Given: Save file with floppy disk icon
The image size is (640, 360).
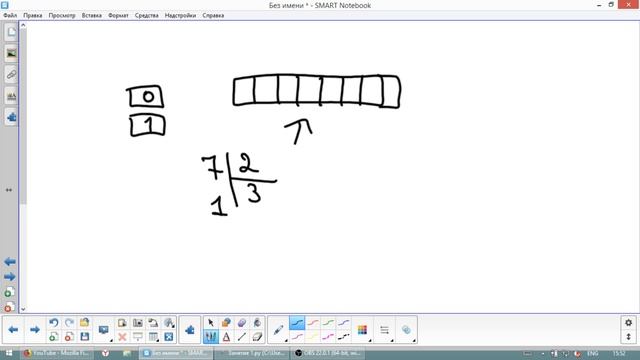Looking at the screenshot, I should click(x=84, y=337).
